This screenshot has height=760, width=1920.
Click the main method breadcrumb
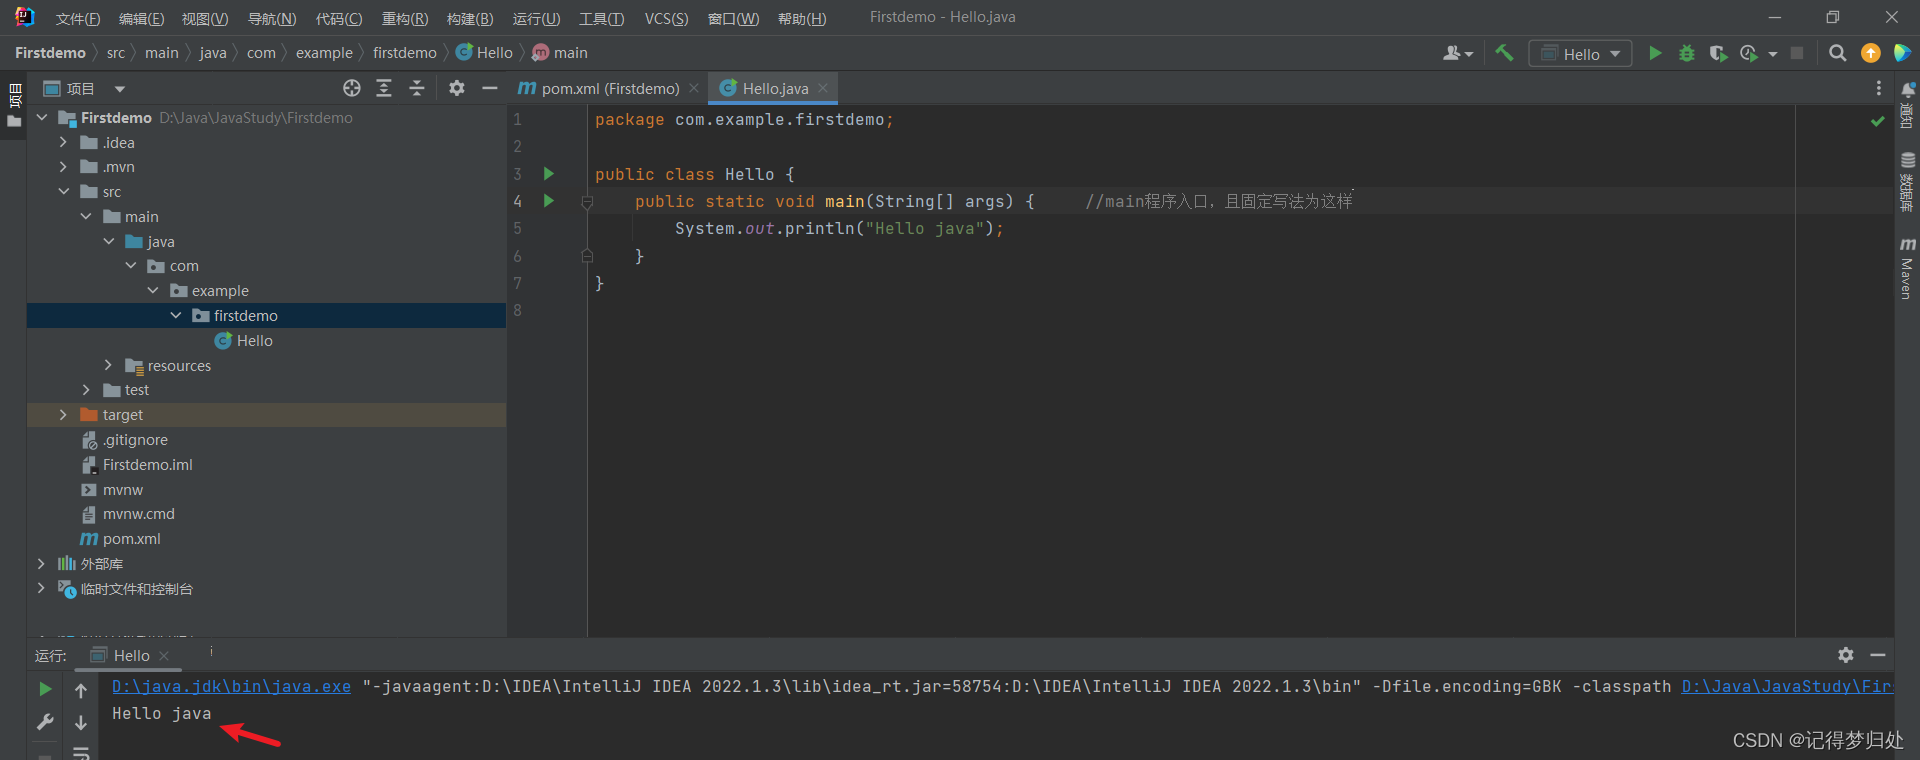coord(560,53)
